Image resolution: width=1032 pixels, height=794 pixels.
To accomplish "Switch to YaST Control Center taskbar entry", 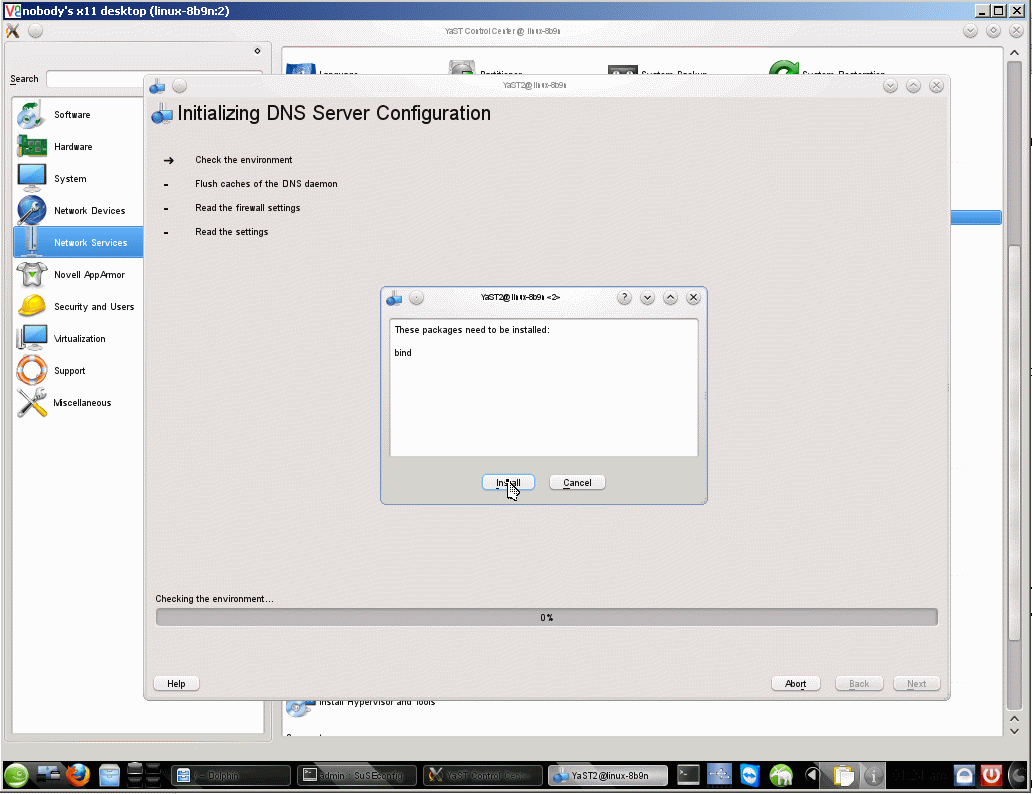I will (482, 776).
